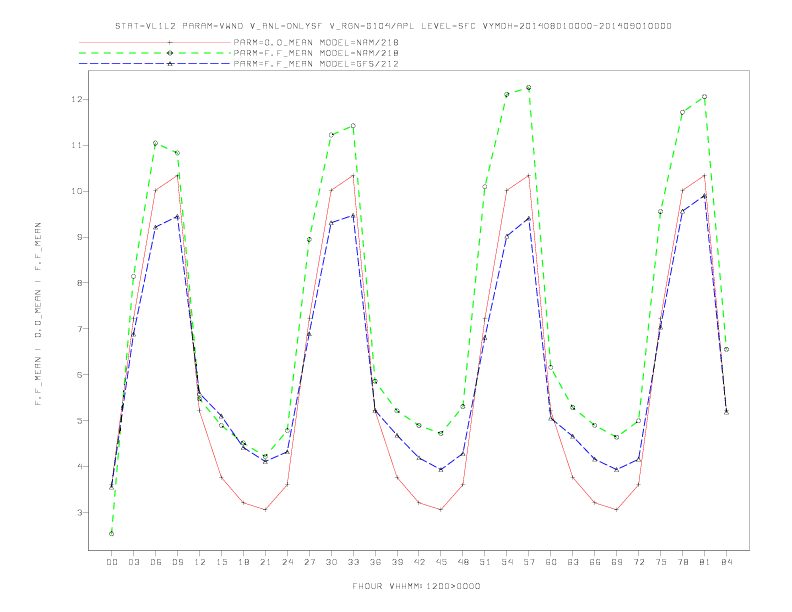Image resolution: width=792 pixels, height=612 pixels.
Task: Click y-axis tick value 9
Action: pos(79,237)
